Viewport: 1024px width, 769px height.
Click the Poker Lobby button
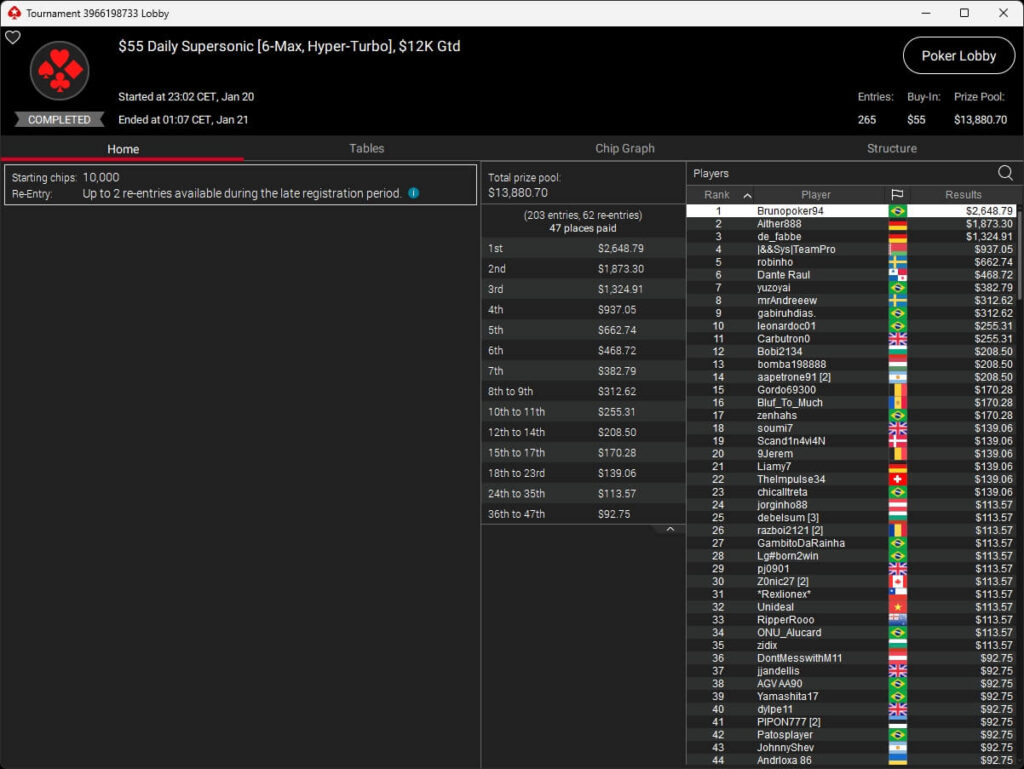point(958,56)
